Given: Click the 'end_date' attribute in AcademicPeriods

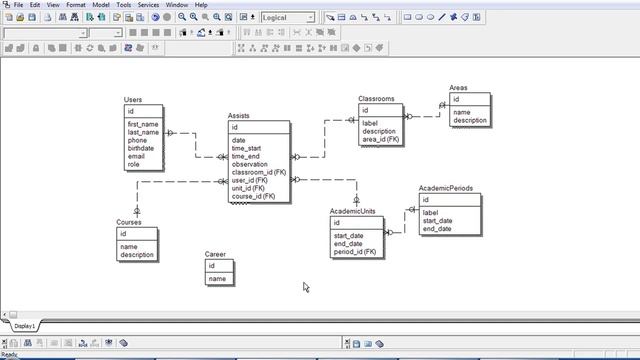Looking at the screenshot, I should pyautogui.click(x=437, y=229).
